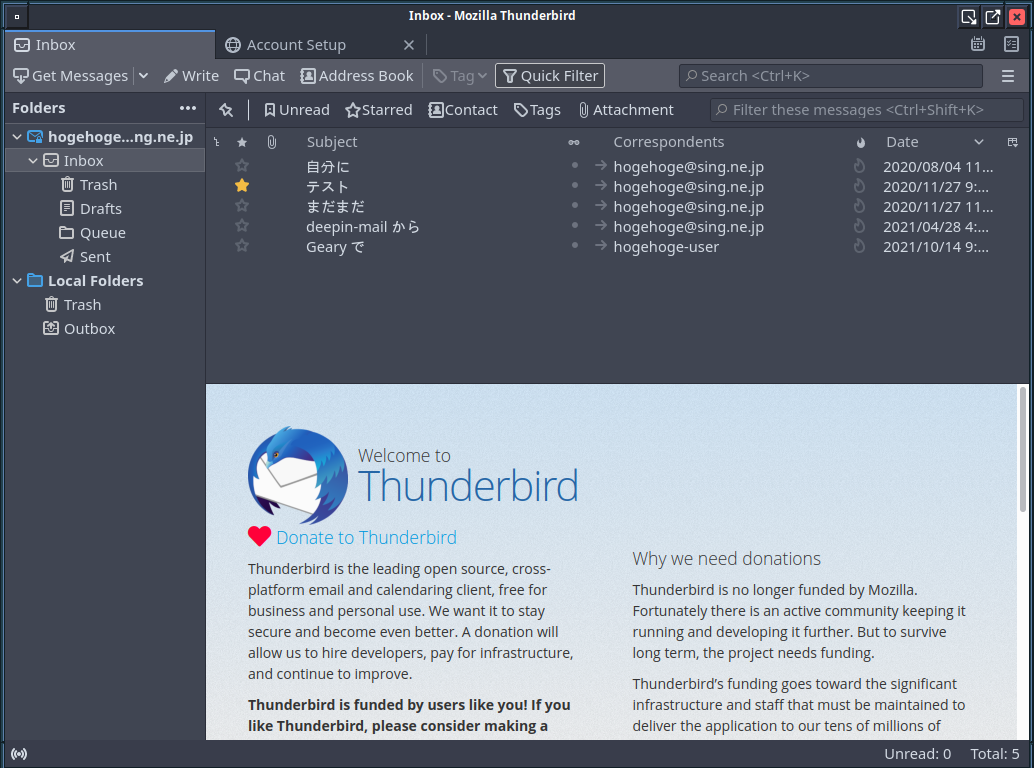Image resolution: width=1034 pixels, height=768 pixels.
Task: Collapse the Local Folders tree
Action: point(17,281)
